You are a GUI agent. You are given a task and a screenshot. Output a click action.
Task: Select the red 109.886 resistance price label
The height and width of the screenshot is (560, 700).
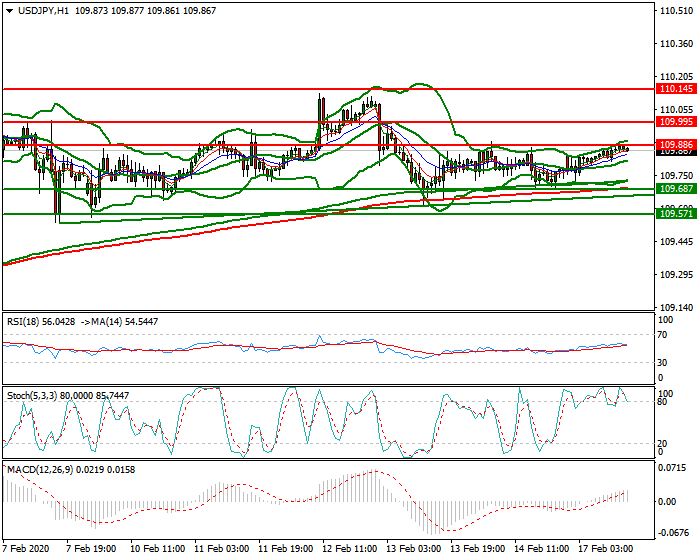[677, 145]
